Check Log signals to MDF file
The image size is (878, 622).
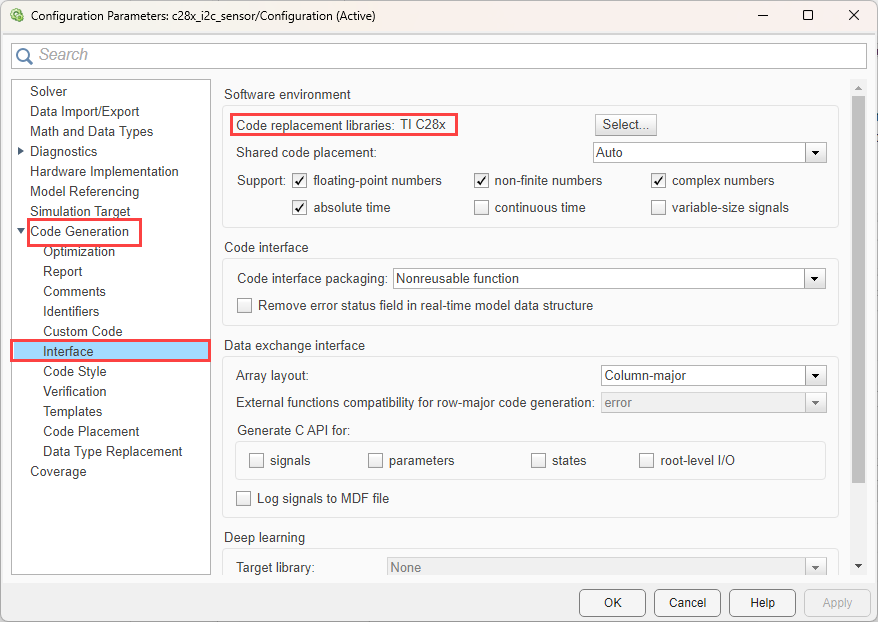click(243, 498)
